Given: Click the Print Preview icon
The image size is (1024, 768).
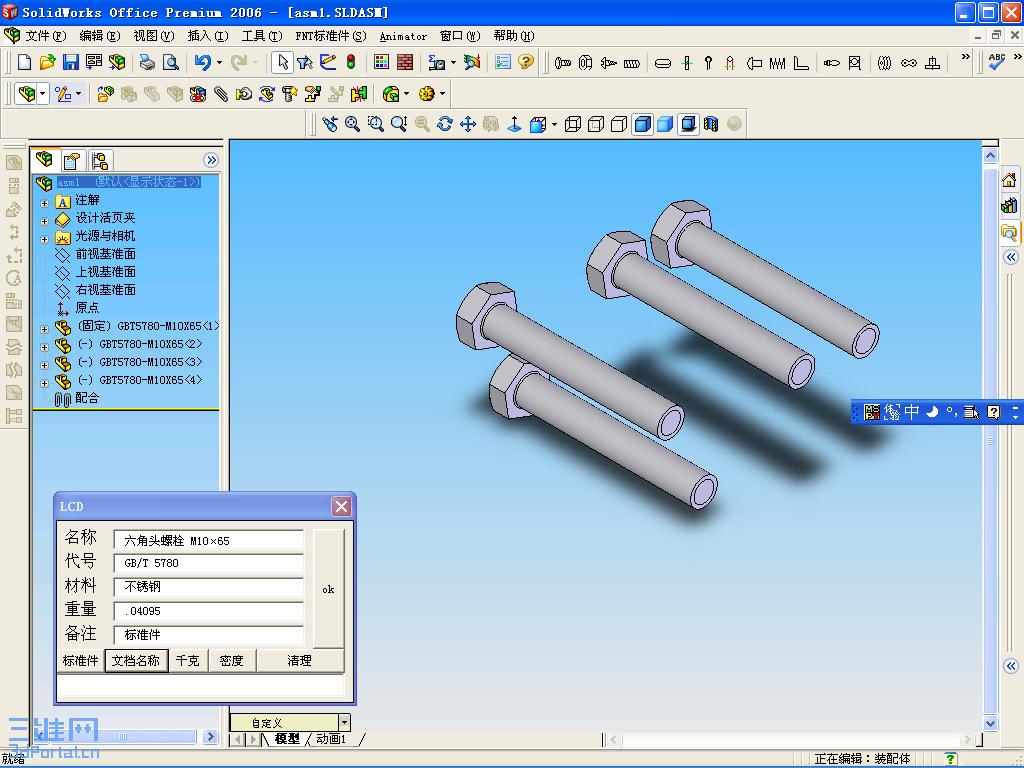Looking at the screenshot, I should [x=170, y=62].
